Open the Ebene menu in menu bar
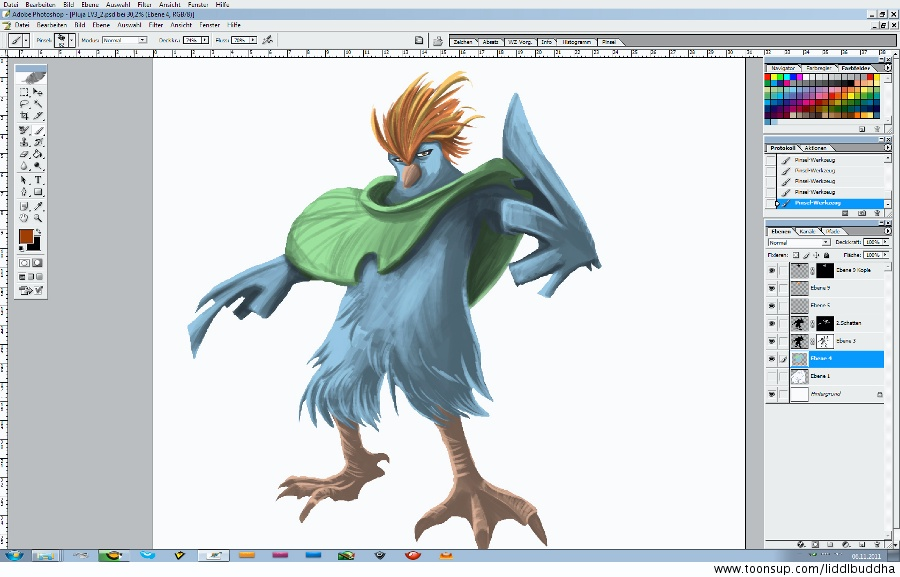 (x=101, y=25)
